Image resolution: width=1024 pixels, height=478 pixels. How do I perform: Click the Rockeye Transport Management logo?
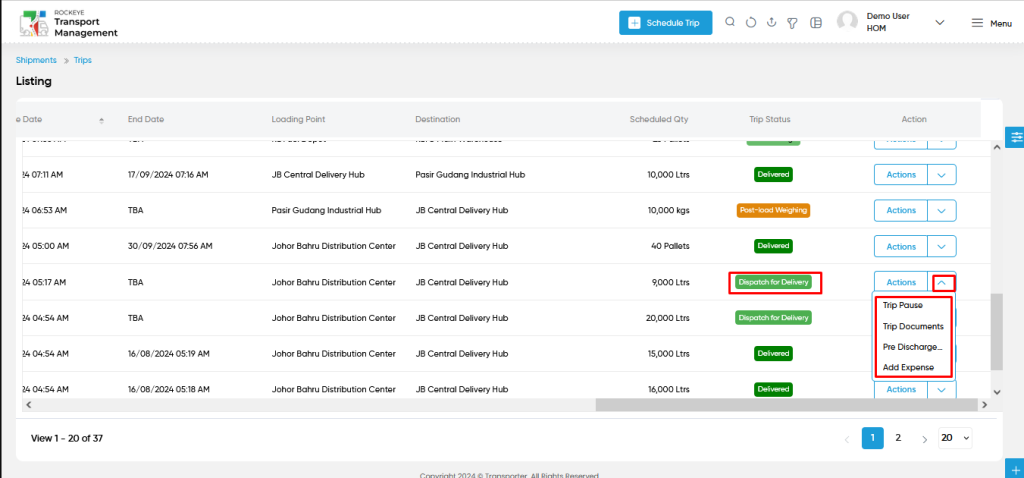[69, 23]
